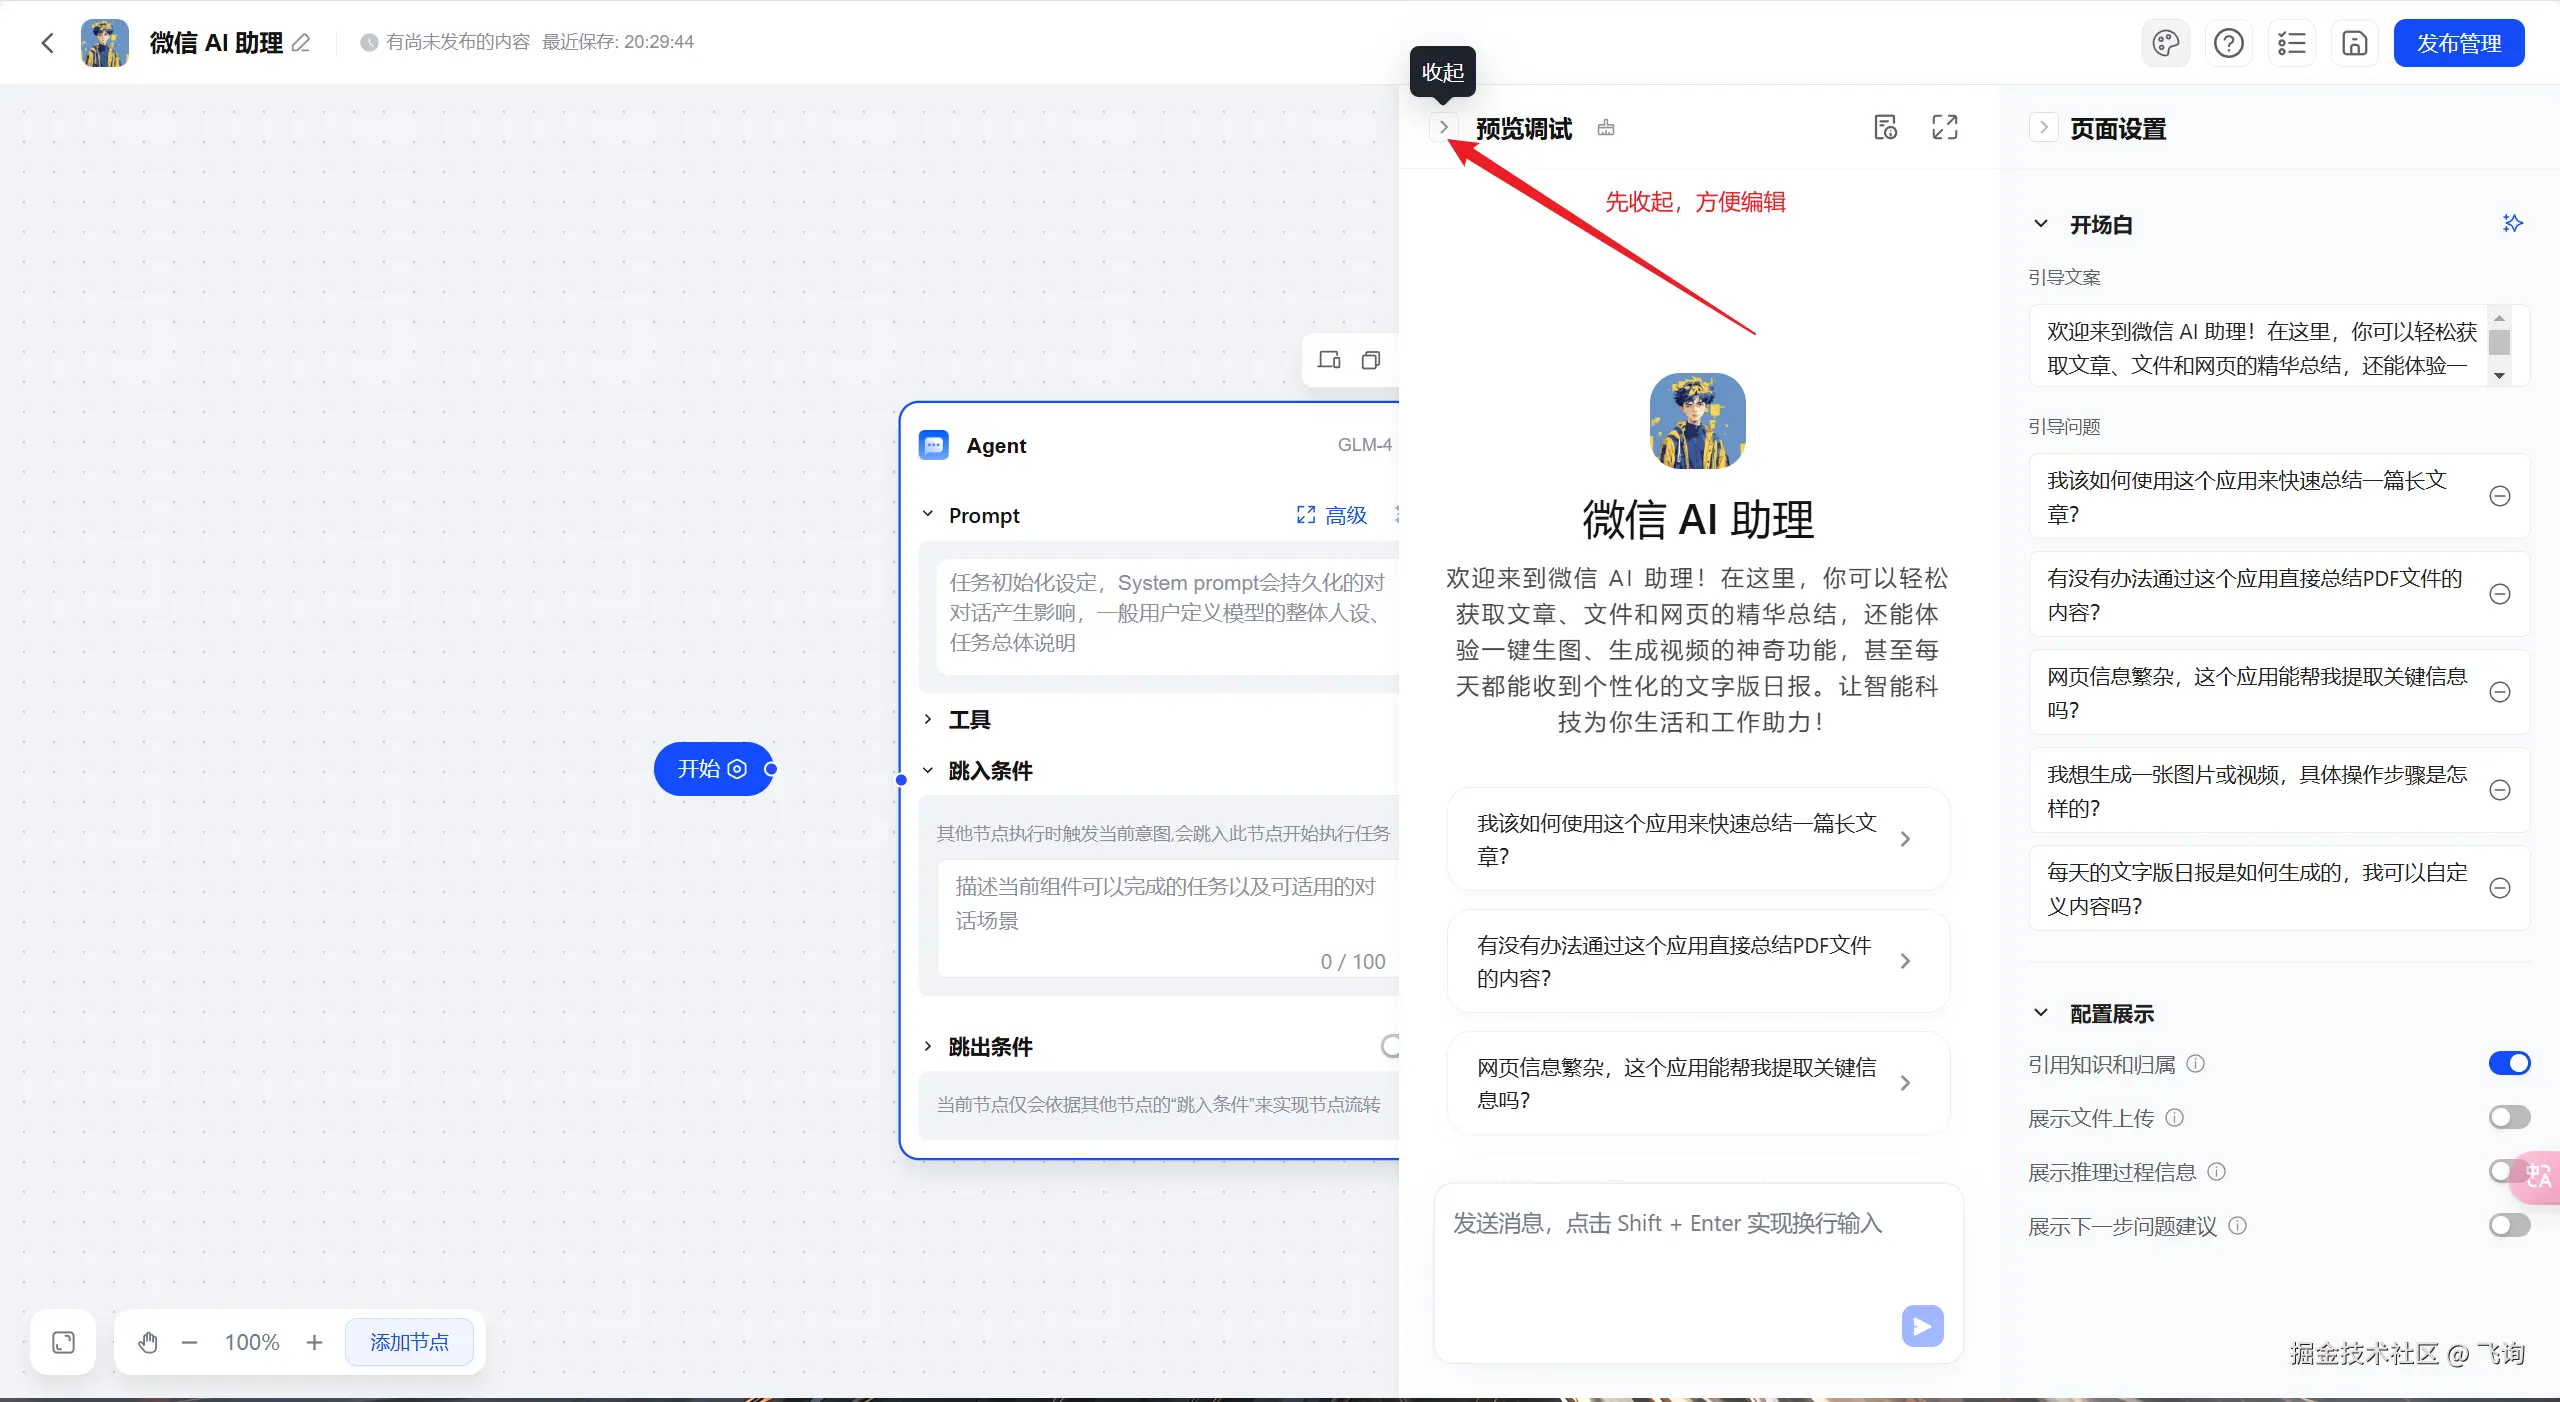Screen dimensions: 2560x1402
Task: Click the AI sparkle icon beside 开场白
Action: (2512, 223)
